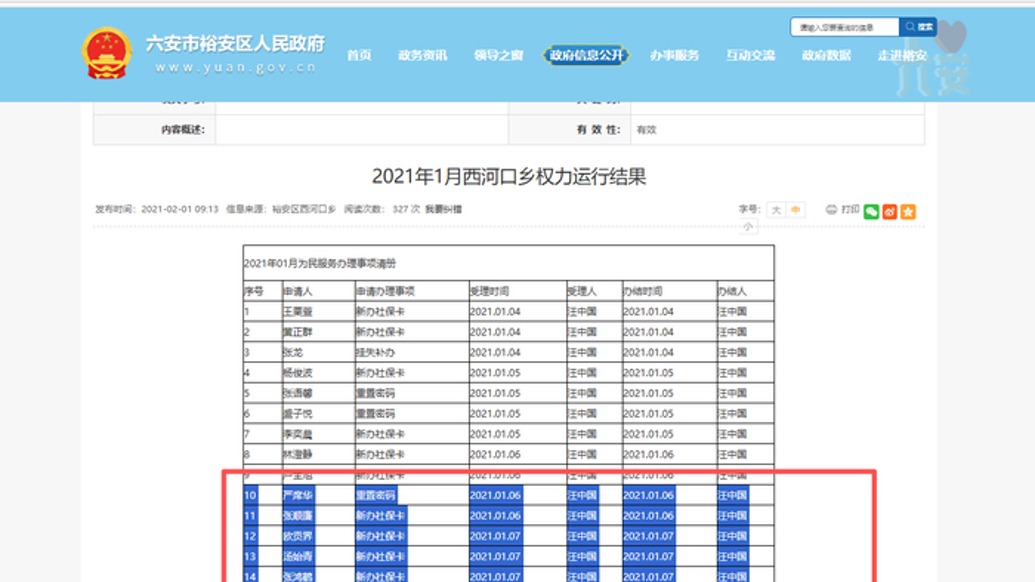Set font size to 小 (small)

(x=748, y=226)
